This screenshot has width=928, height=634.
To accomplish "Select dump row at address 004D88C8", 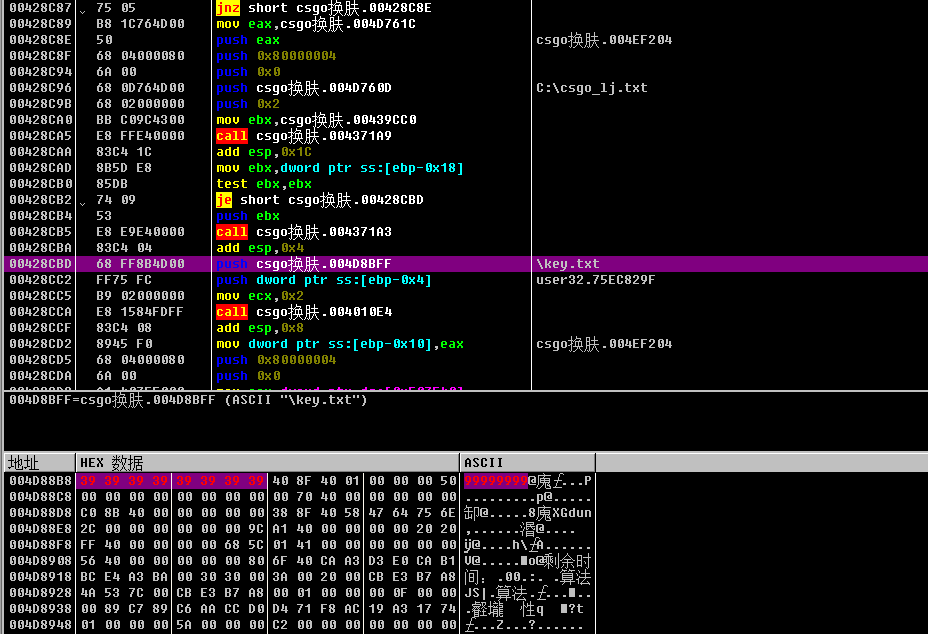I will 299,497.
